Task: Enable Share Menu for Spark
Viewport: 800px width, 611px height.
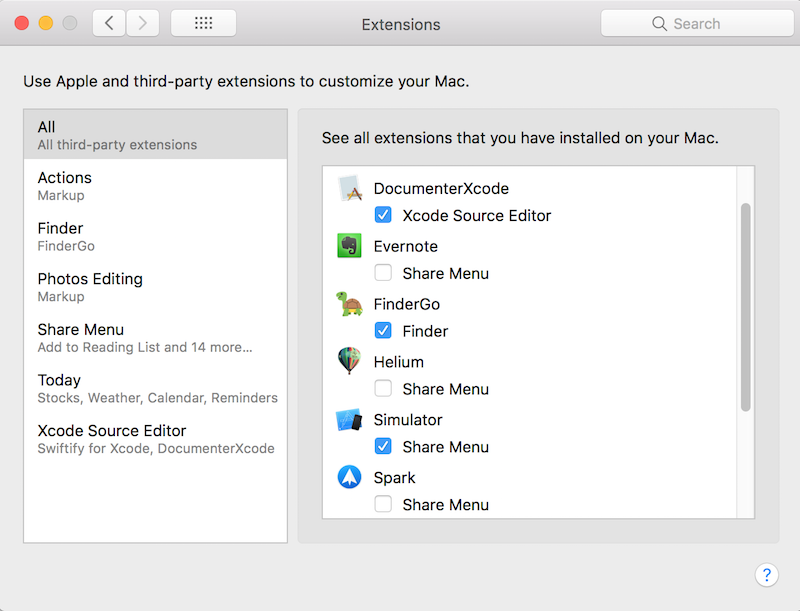Action: point(383,504)
